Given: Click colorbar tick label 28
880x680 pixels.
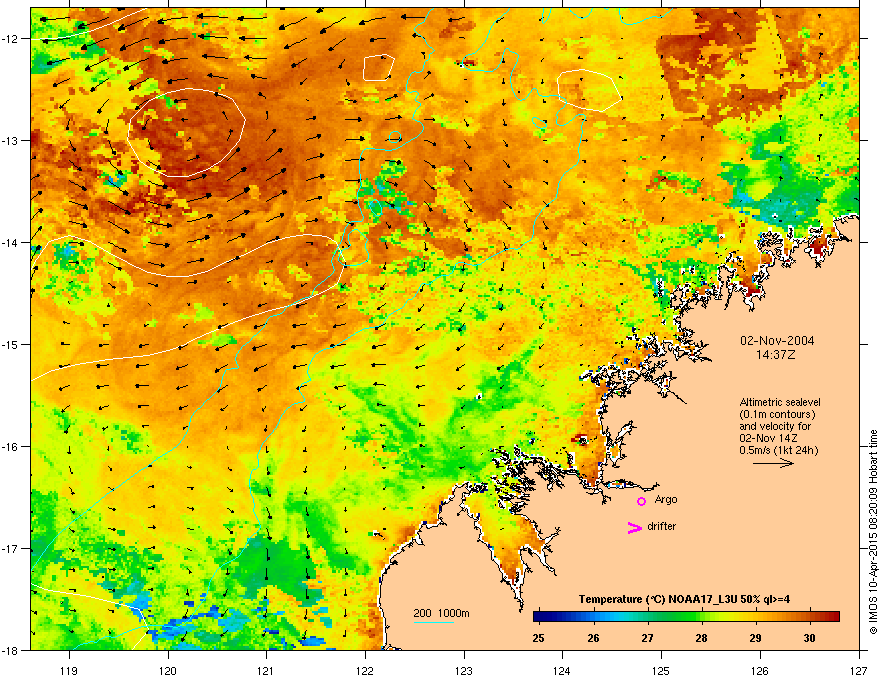Looking at the screenshot, I should coord(701,638).
